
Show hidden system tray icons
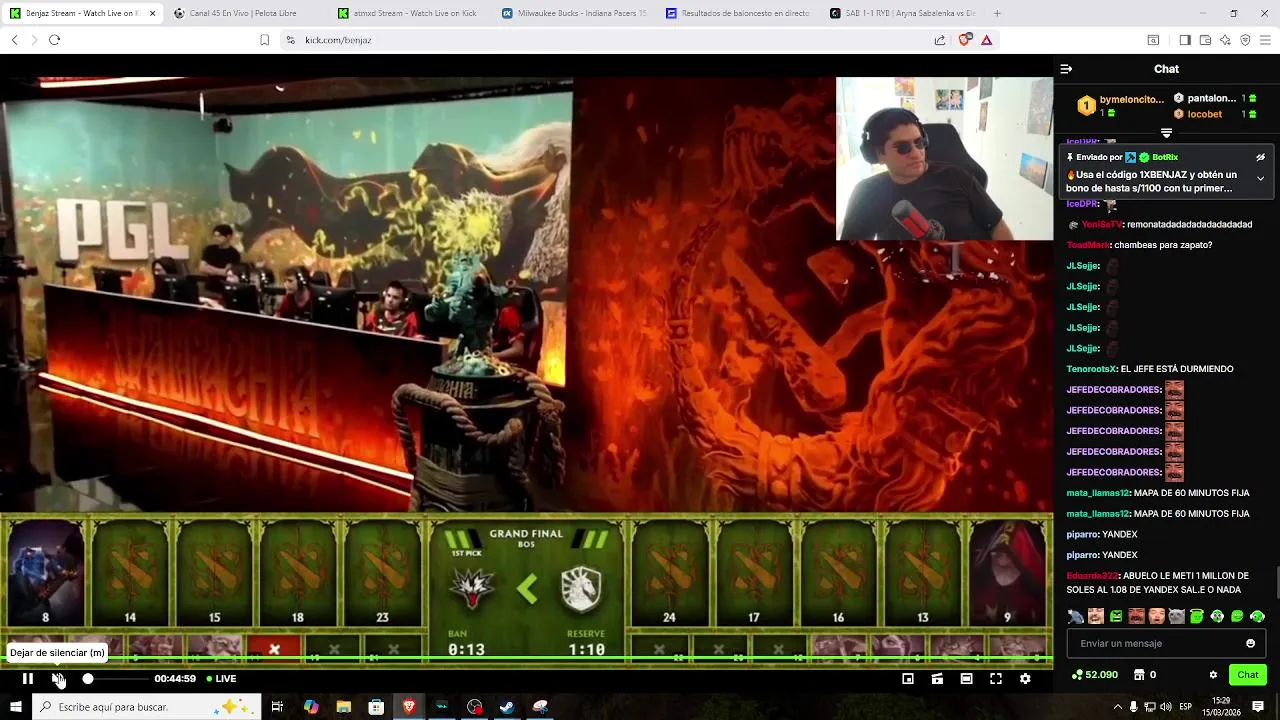[x=1117, y=707]
